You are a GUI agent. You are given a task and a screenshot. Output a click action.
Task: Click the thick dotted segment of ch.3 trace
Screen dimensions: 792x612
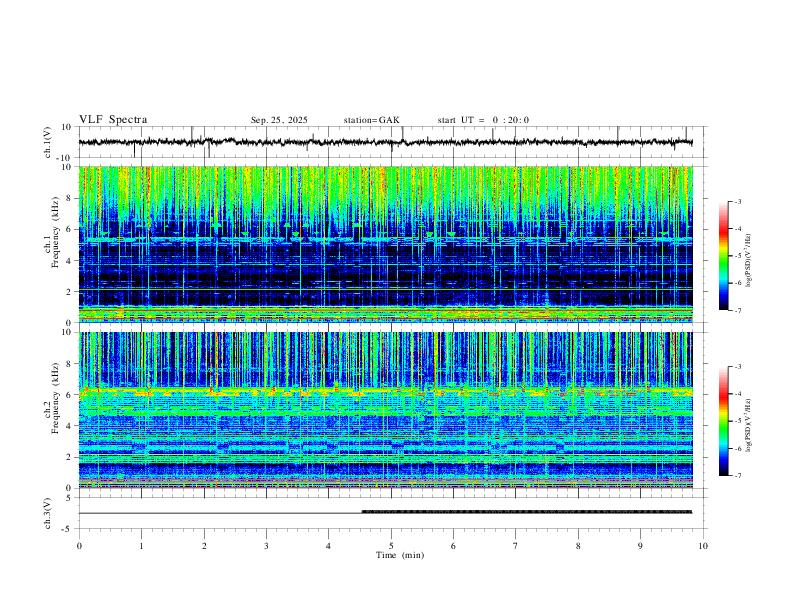point(527,512)
